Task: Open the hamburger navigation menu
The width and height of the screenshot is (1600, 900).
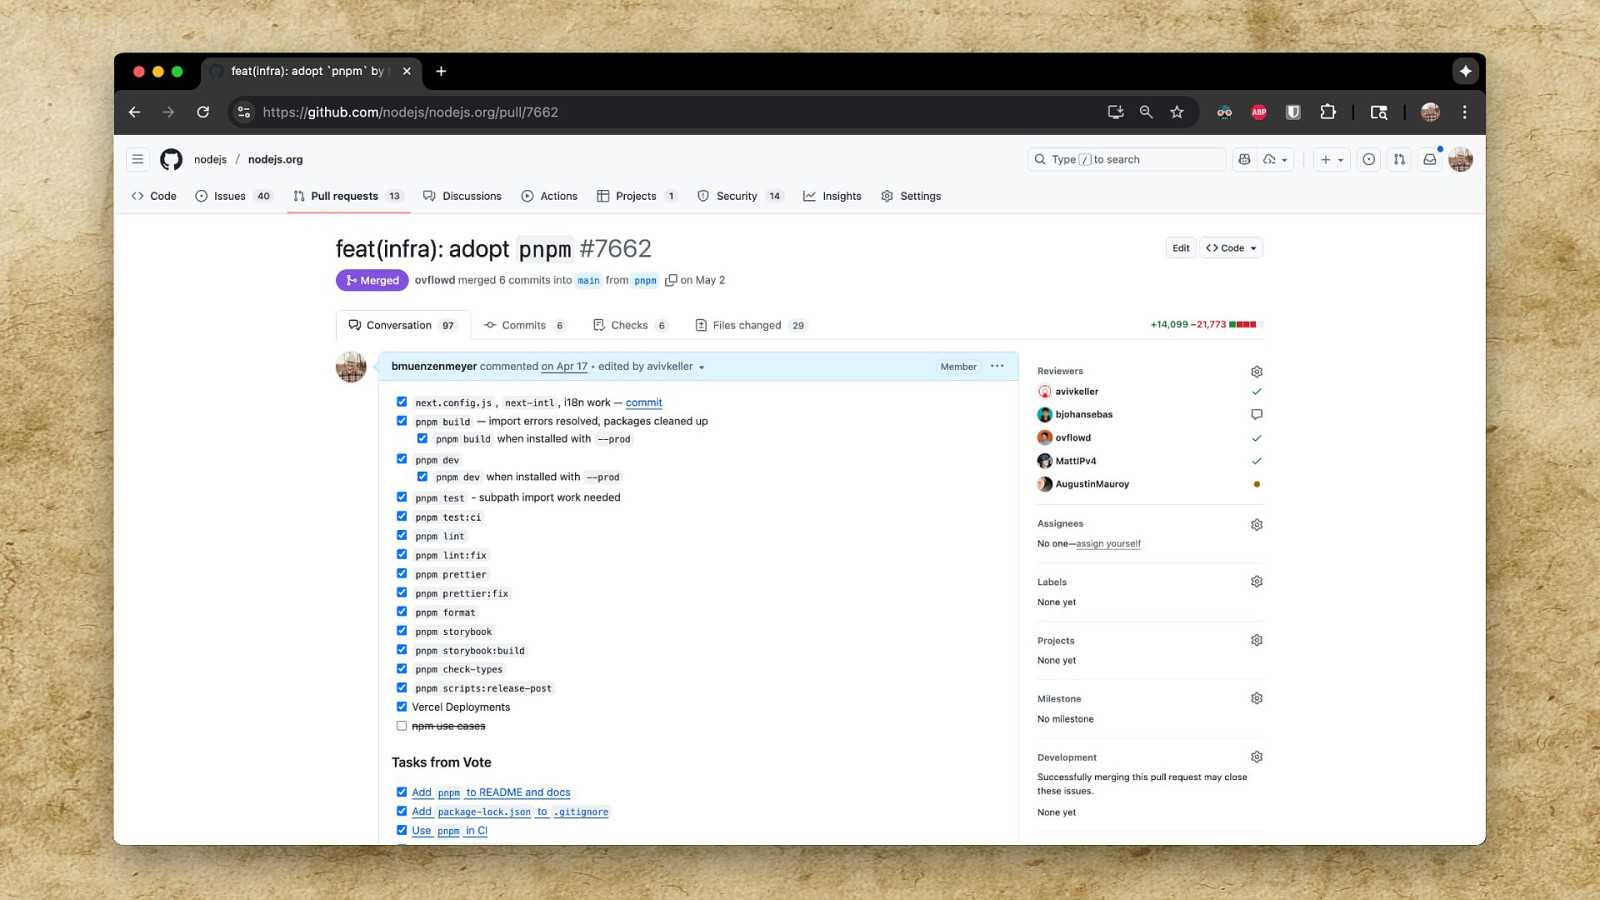Action: point(138,160)
